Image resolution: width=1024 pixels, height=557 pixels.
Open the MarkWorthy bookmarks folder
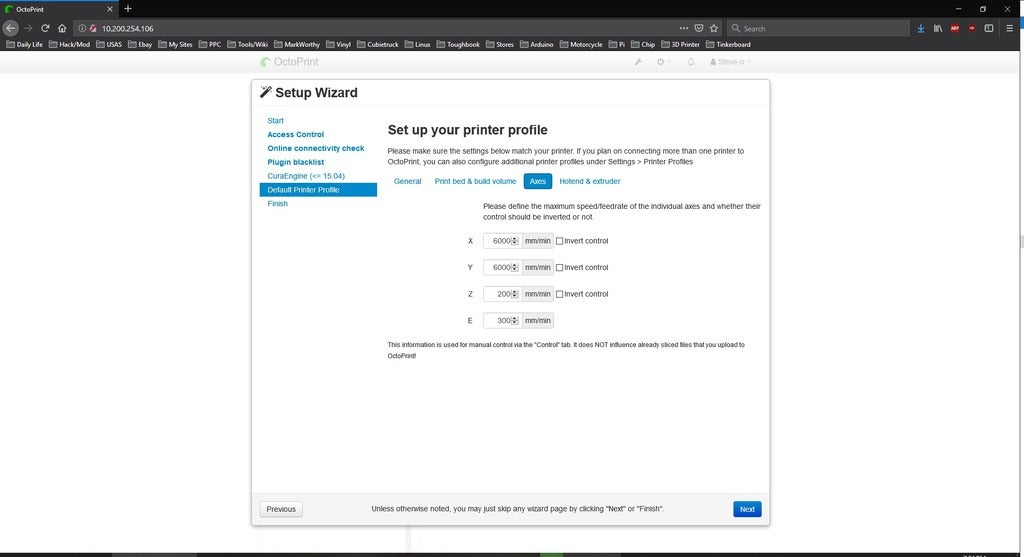297,44
